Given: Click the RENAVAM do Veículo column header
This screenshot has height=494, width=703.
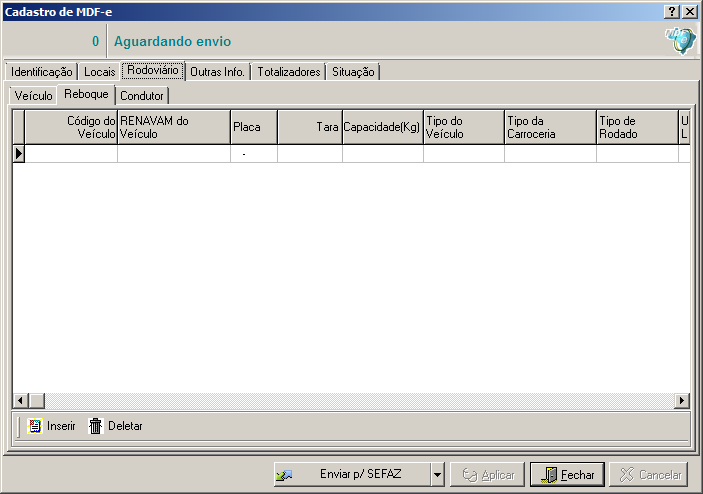Looking at the screenshot, I should coord(173,127).
